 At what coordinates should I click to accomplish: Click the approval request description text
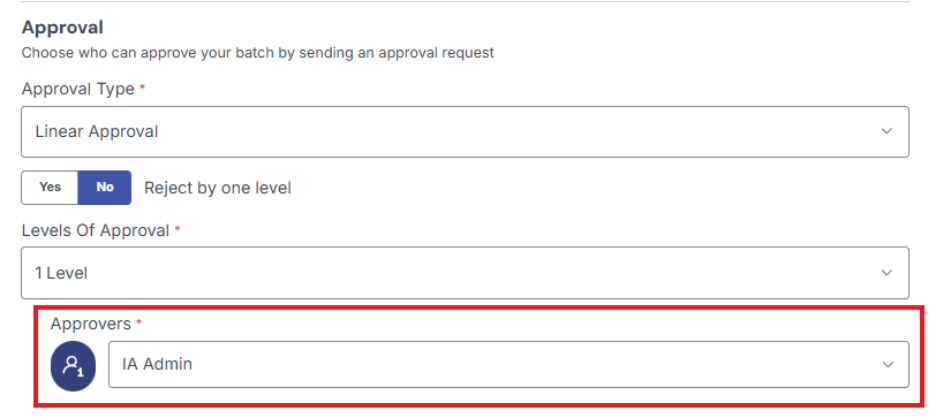(258, 53)
